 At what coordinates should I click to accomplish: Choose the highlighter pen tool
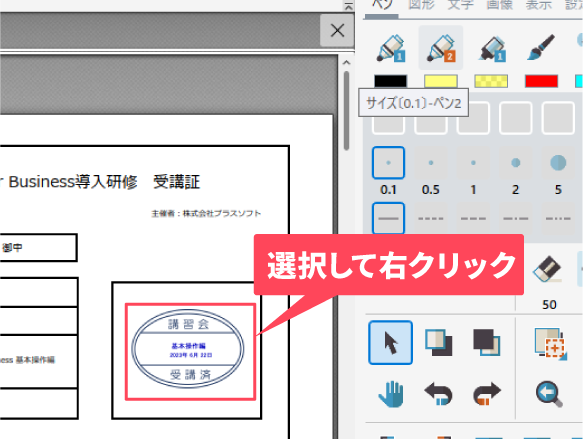(491, 49)
